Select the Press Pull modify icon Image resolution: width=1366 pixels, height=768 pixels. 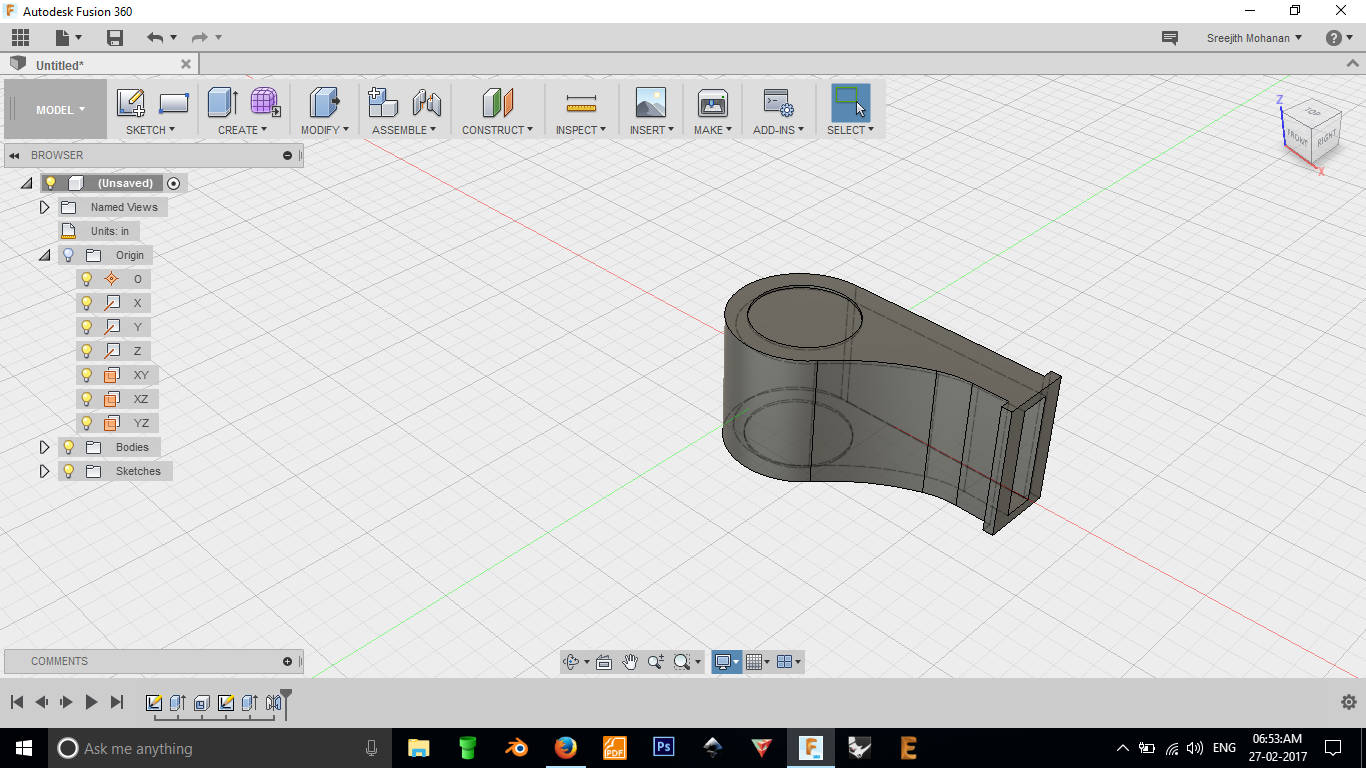pos(324,102)
